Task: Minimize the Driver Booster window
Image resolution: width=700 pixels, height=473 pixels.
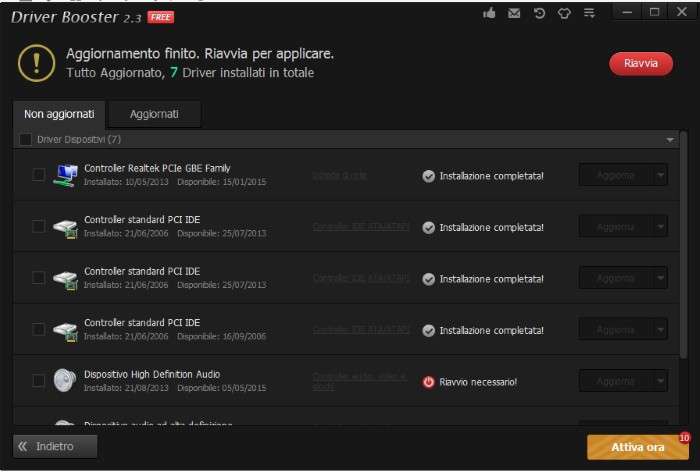Action: click(627, 12)
